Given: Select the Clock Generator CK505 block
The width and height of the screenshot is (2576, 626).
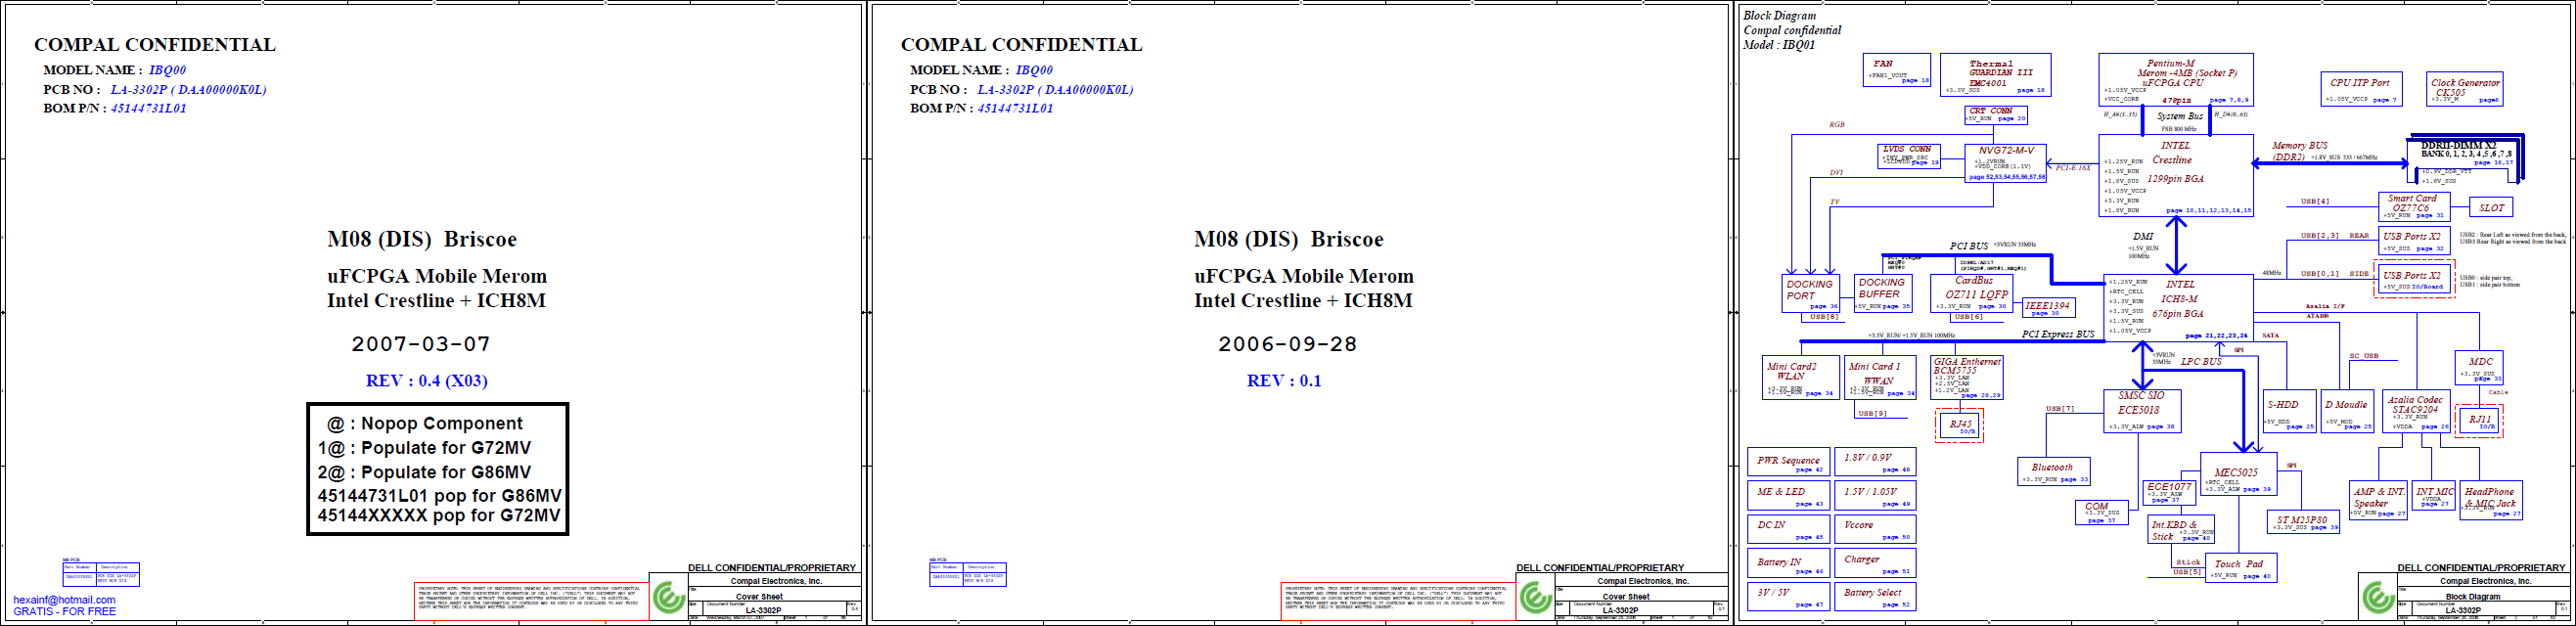Looking at the screenshot, I should pos(2465,88).
